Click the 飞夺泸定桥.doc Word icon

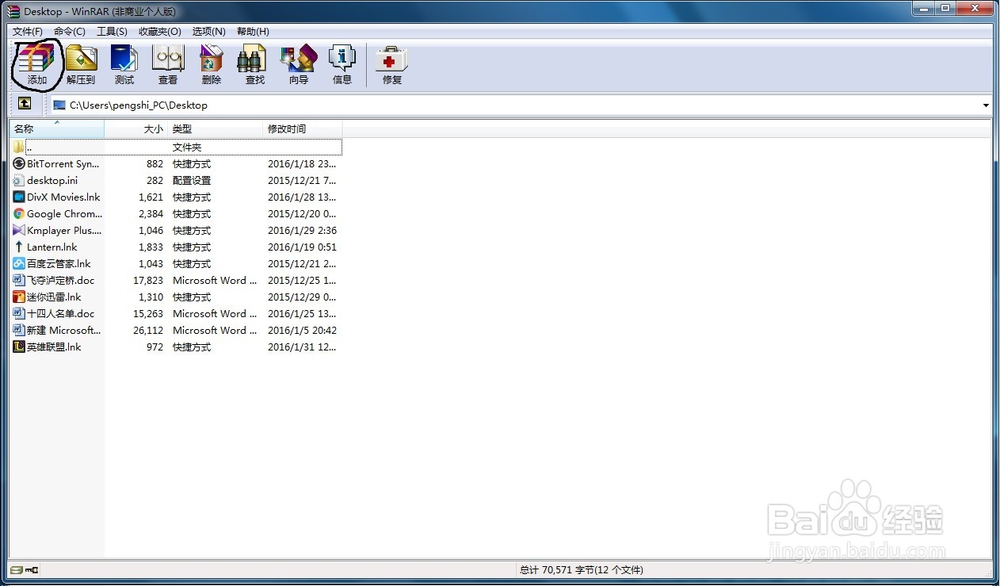point(18,280)
